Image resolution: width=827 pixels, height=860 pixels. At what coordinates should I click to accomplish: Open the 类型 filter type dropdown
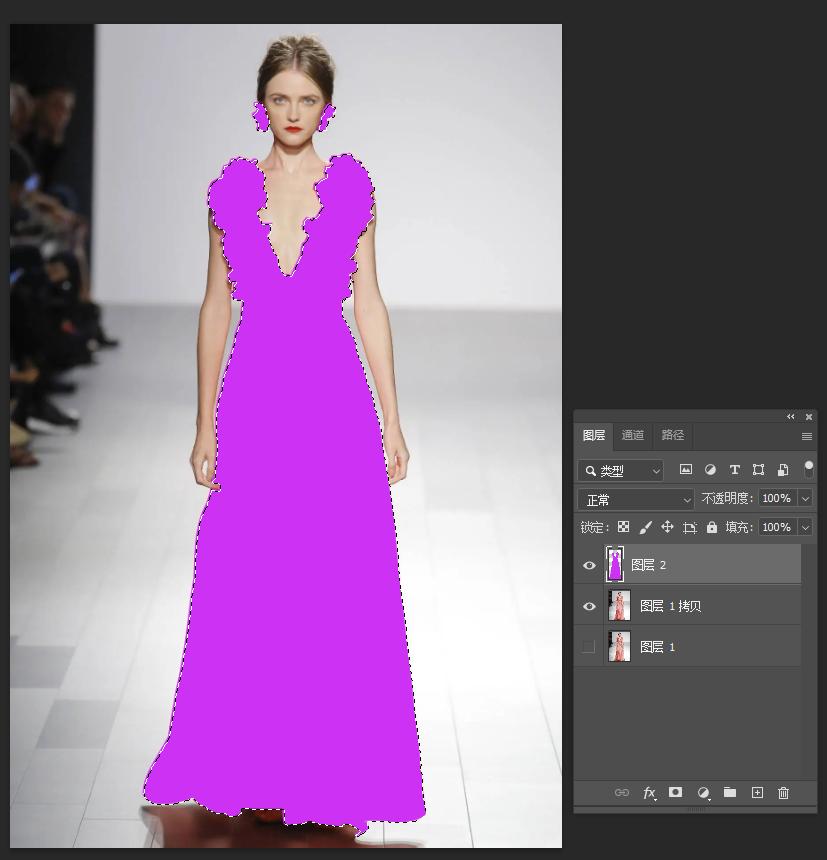[x=621, y=470]
